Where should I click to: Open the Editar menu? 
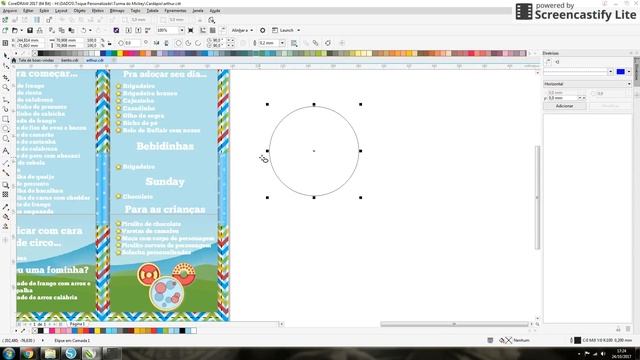coord(28,11)
